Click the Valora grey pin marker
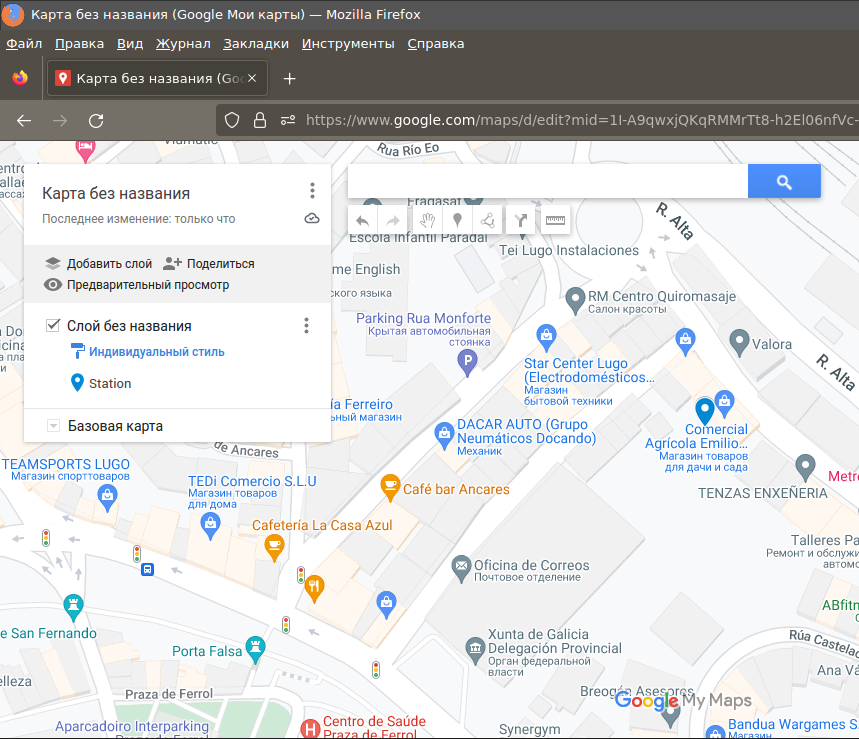The width and height of the screenshot is (859, 739). (740, 342)
